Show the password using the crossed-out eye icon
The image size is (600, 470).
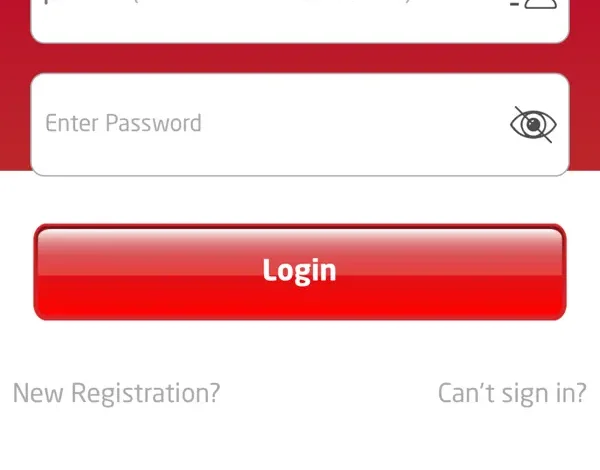pos(533,124)
